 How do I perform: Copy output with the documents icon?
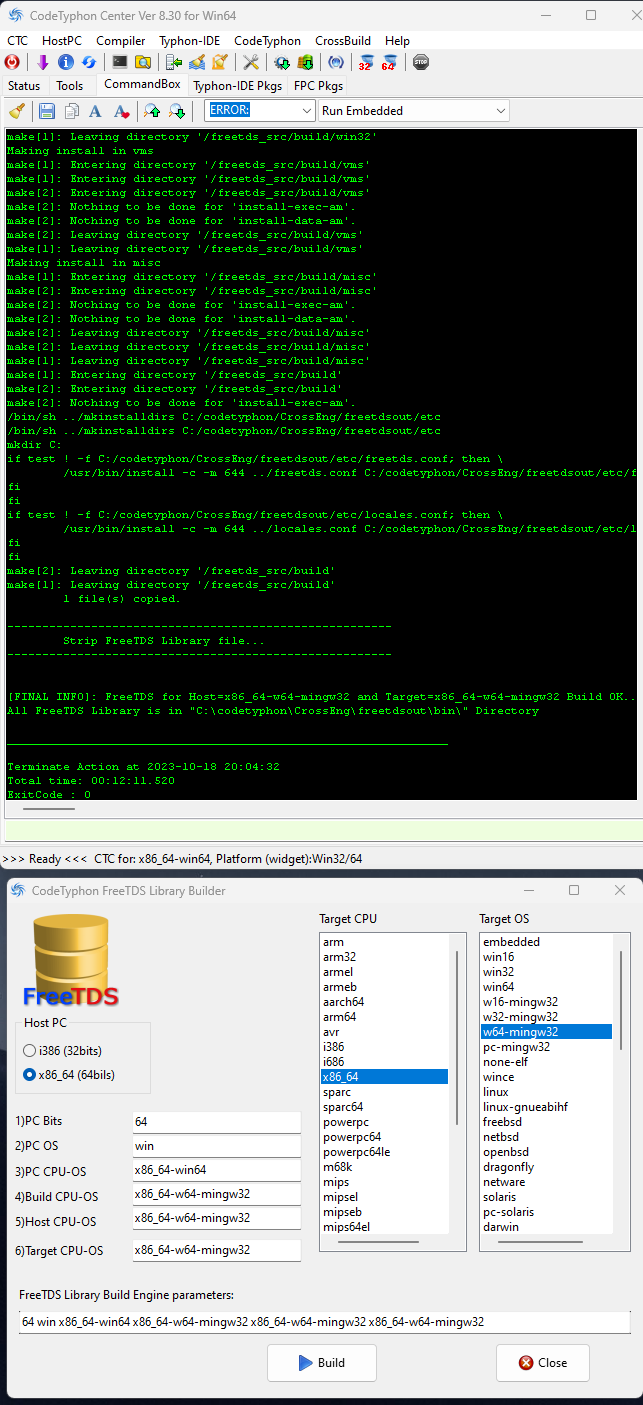pyautogui.click(x=71, y=111)
